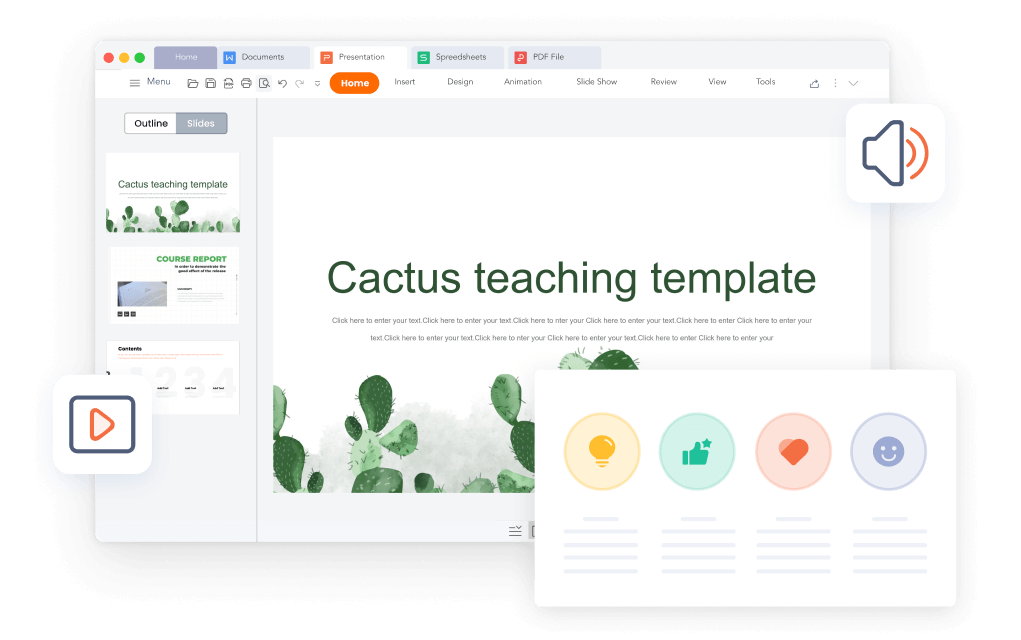Open the three-dot overflow menu
Screen dimensions: 1021x640
click(x=835, y=83)
